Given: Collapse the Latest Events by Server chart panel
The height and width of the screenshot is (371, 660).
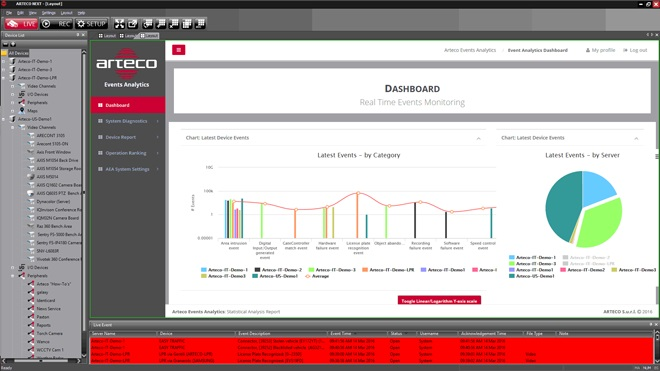Looking at the screenshot, I should (x=636, y=138).
